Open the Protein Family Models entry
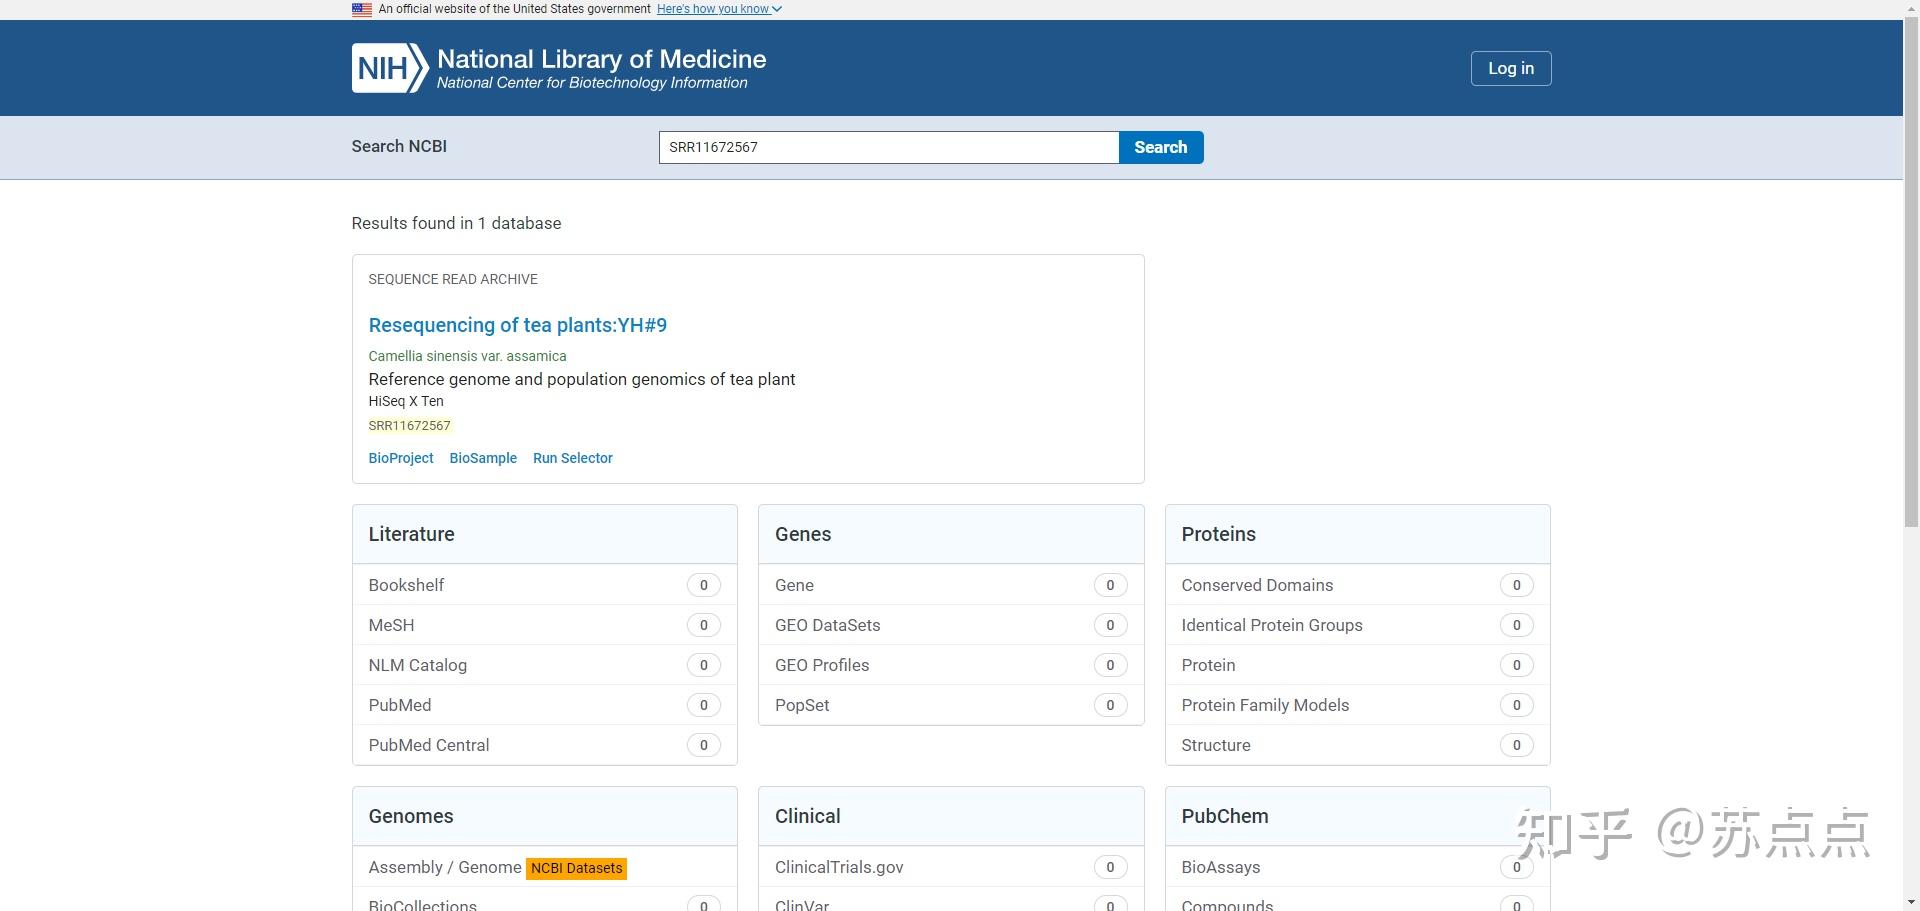Viewport: 1920px width, 911px height. coord(1264,705)
